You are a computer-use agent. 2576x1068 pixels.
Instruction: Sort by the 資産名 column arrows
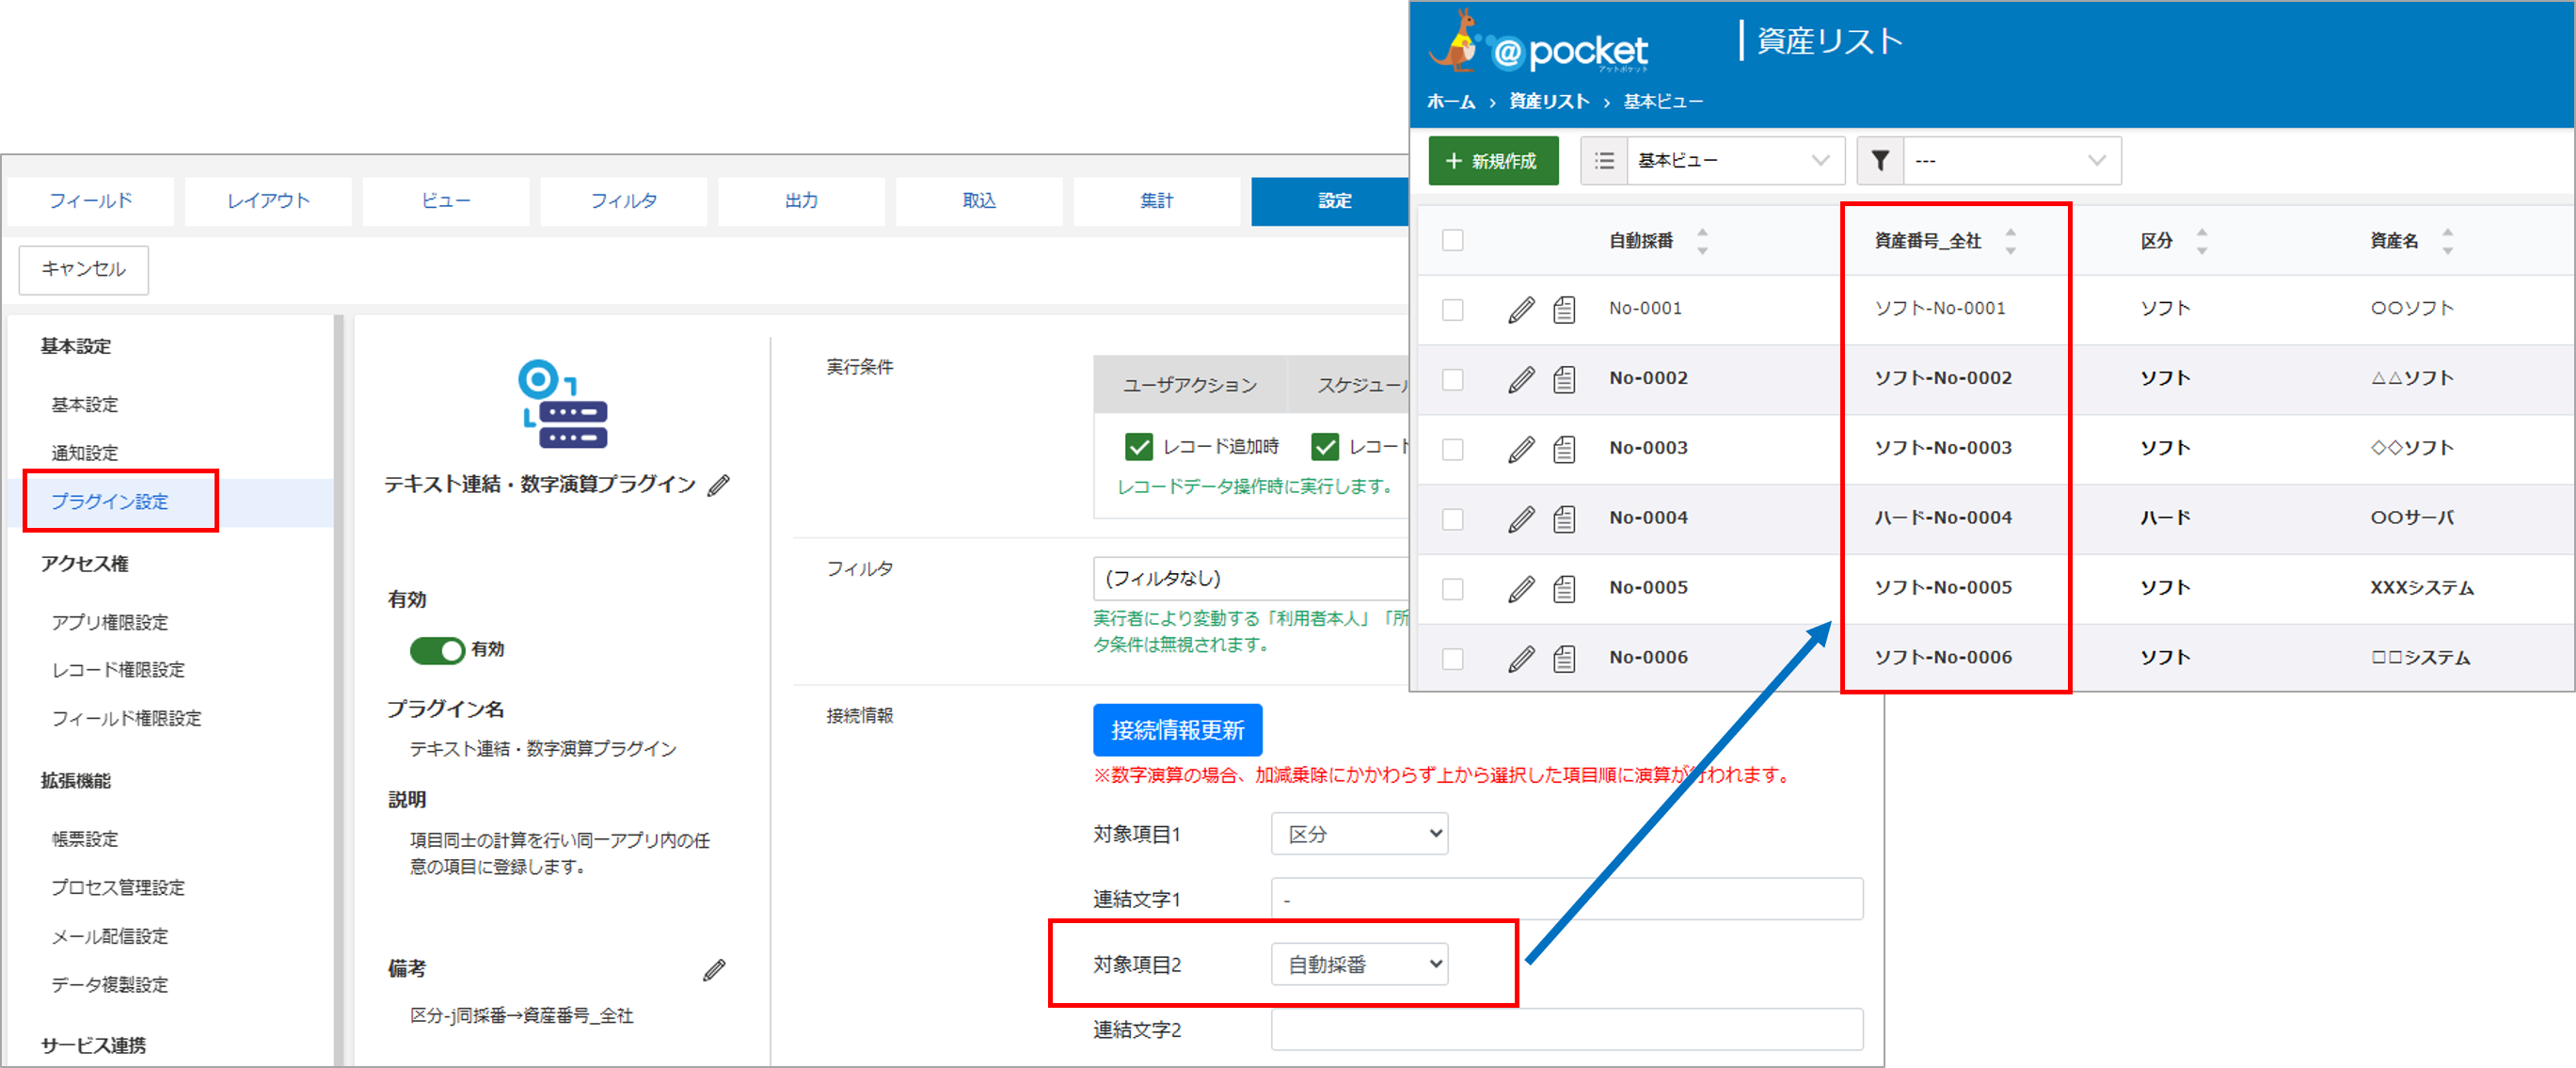(2447, 241)
